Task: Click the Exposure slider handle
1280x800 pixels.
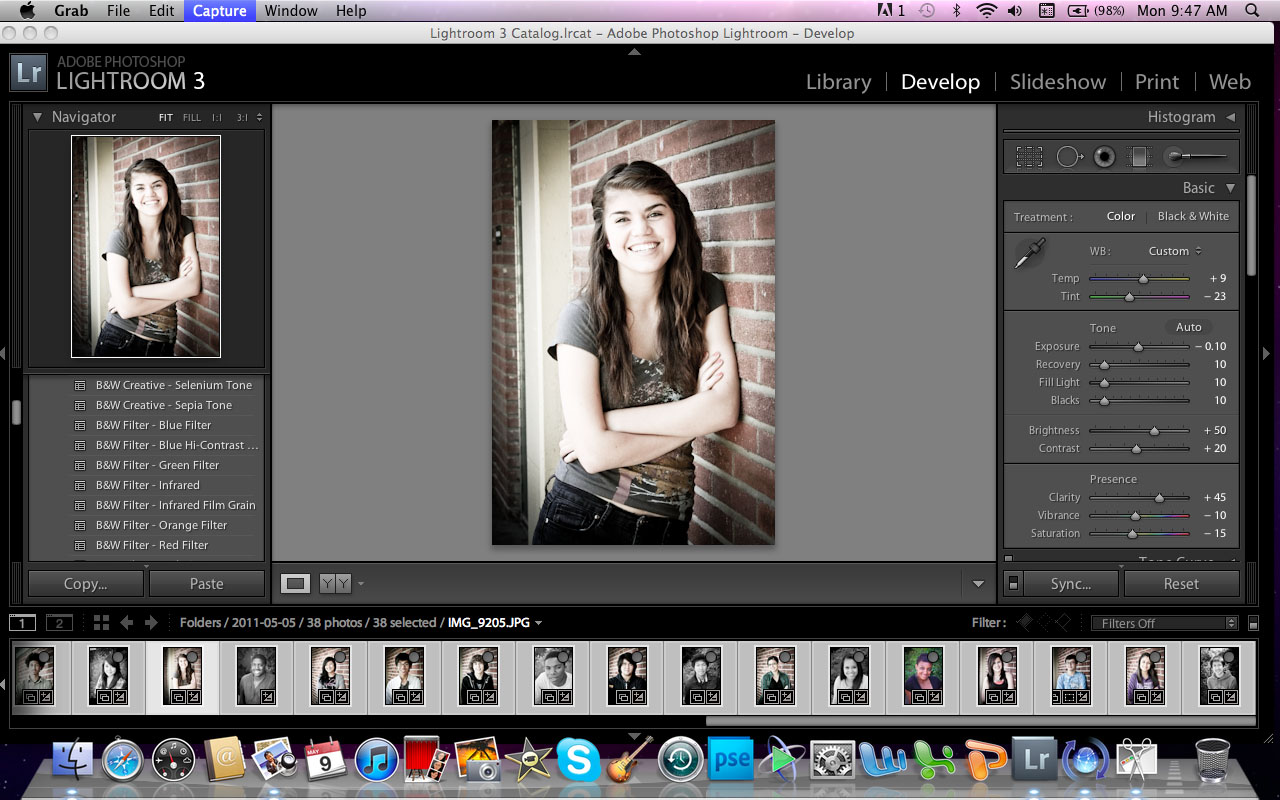Action: coord(1138,347)
